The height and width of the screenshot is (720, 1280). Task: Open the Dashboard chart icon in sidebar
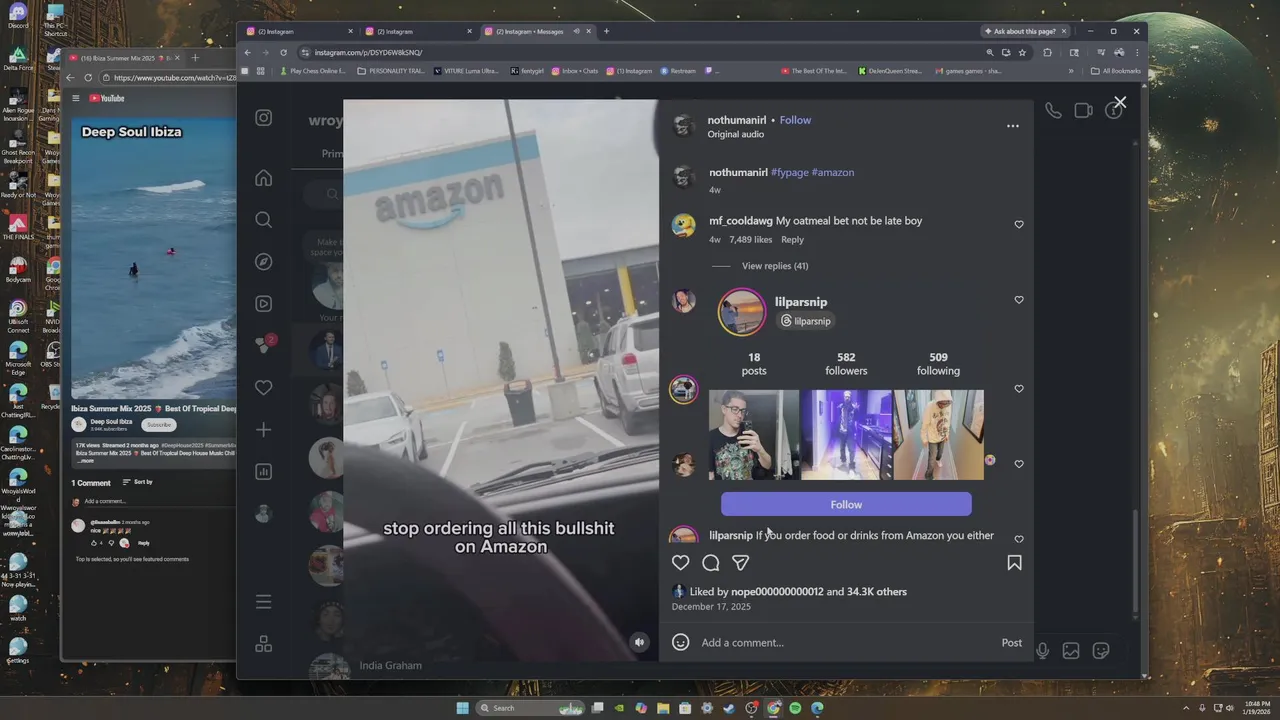[x=263, y=472]
